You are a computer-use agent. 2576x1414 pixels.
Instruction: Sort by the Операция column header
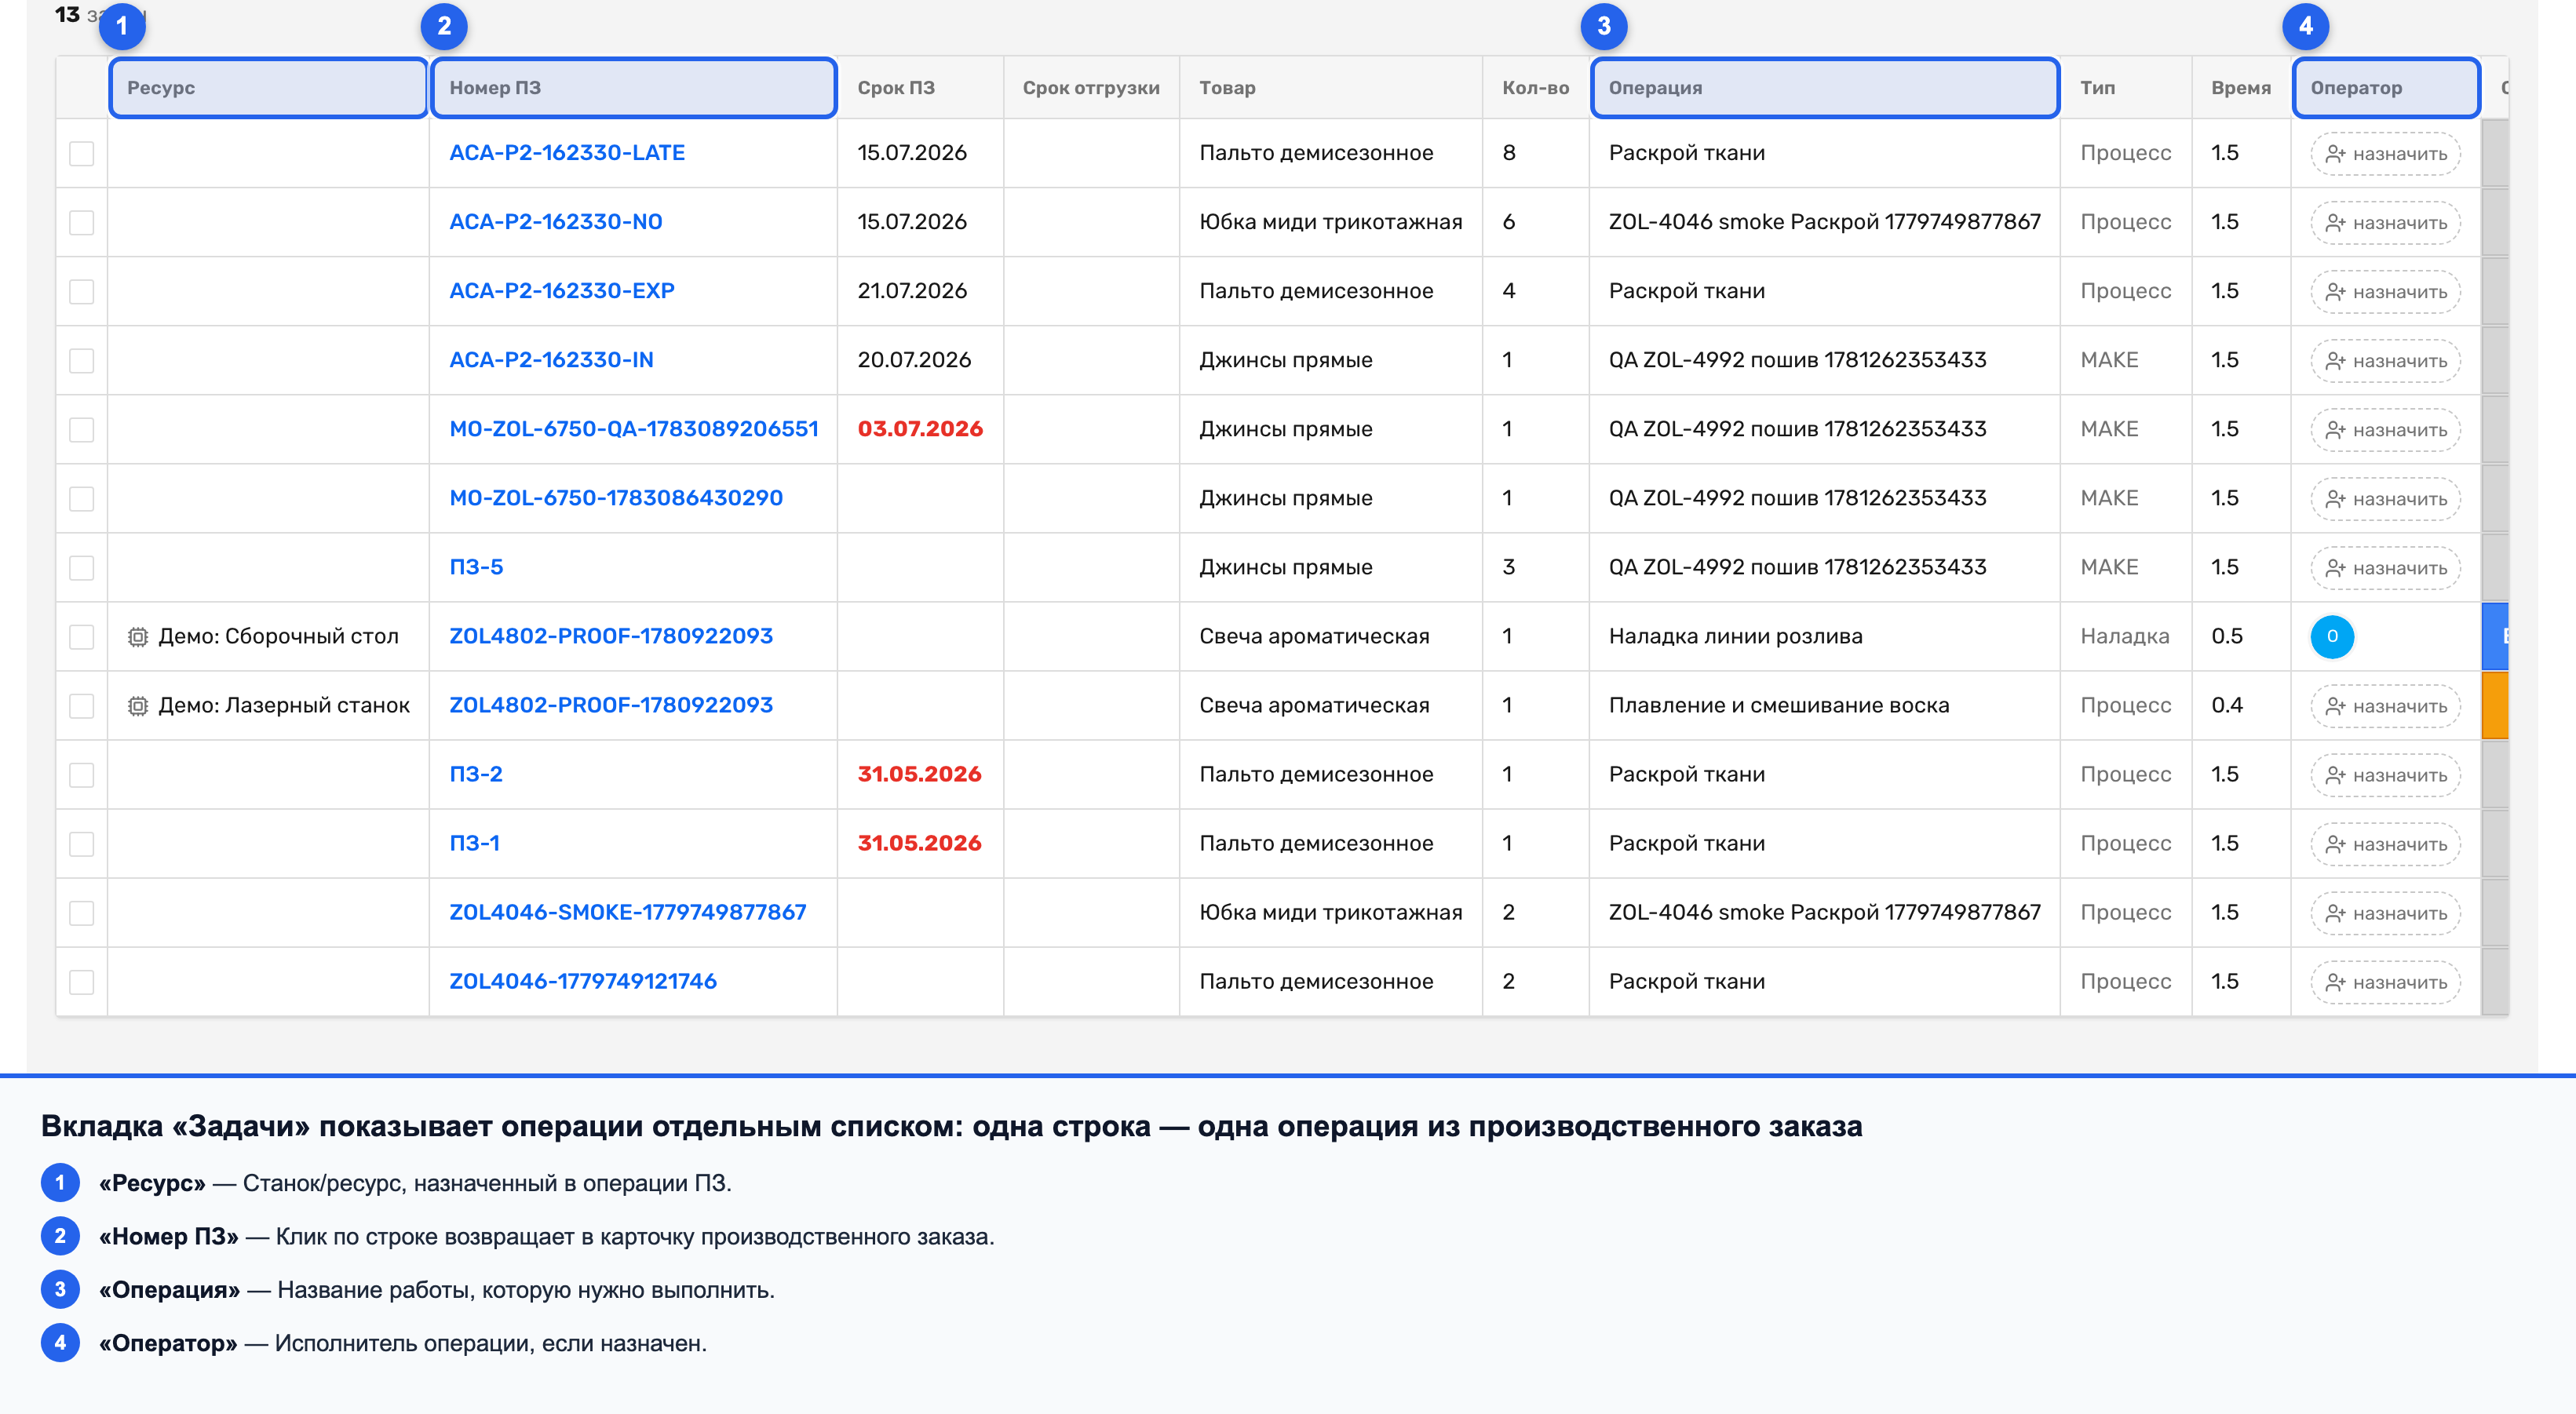[x=1825, y=88]
